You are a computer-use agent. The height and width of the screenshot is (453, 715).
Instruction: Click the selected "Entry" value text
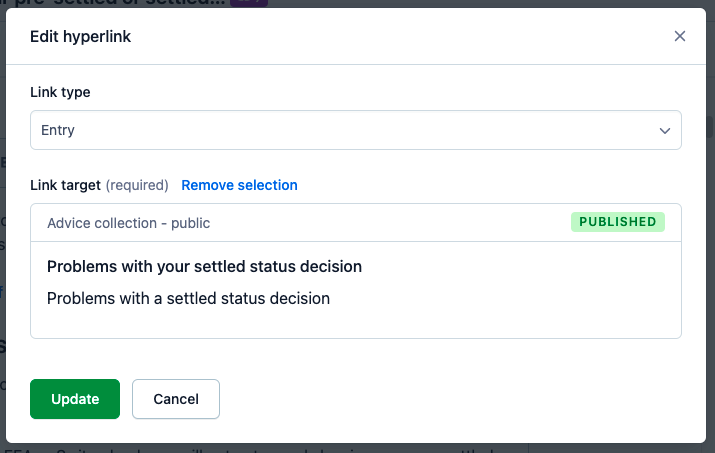coord(58,130)
